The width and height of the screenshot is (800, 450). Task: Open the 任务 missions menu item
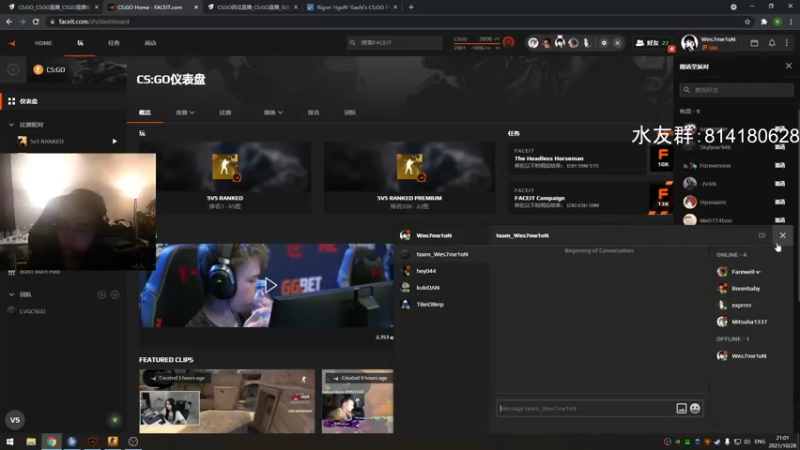tap(114, 43)
